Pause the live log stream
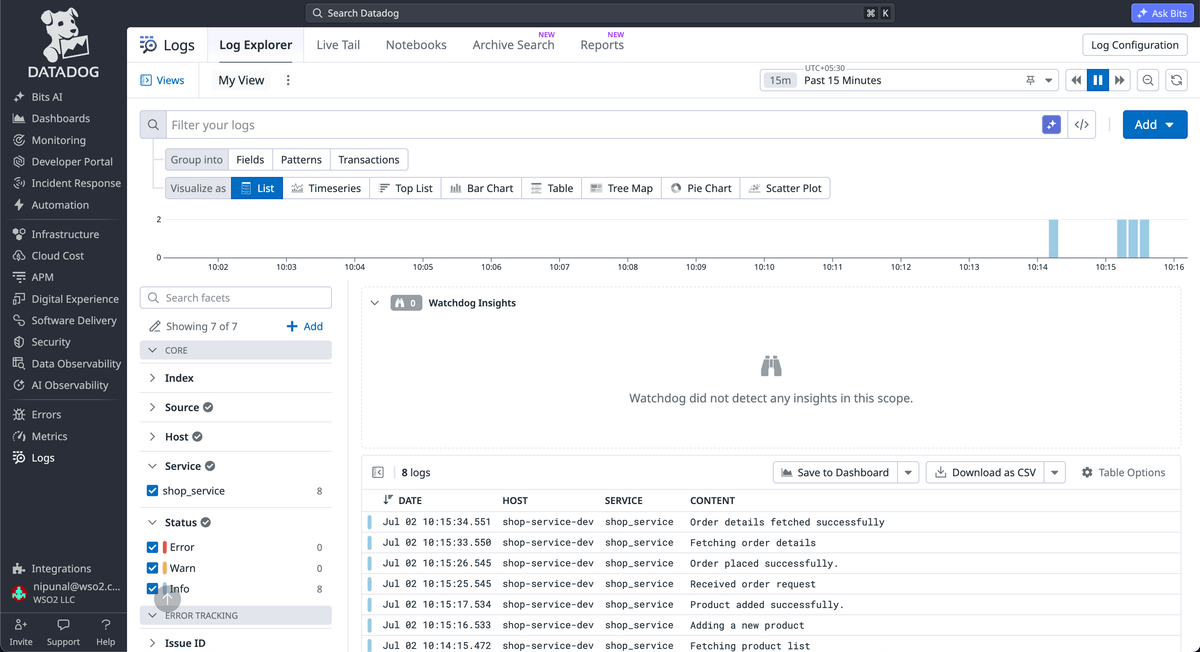The image size is (1200, 652). point(1098,80)
